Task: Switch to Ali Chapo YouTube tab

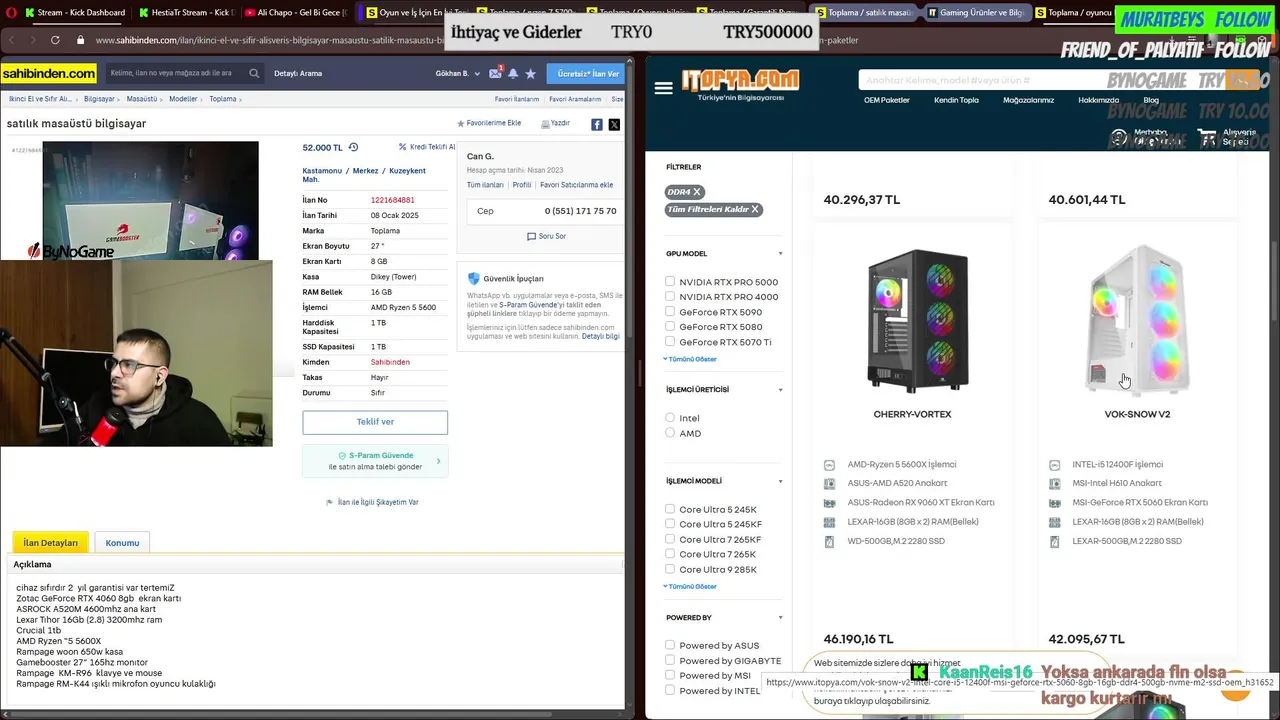Action: [295, 13]
